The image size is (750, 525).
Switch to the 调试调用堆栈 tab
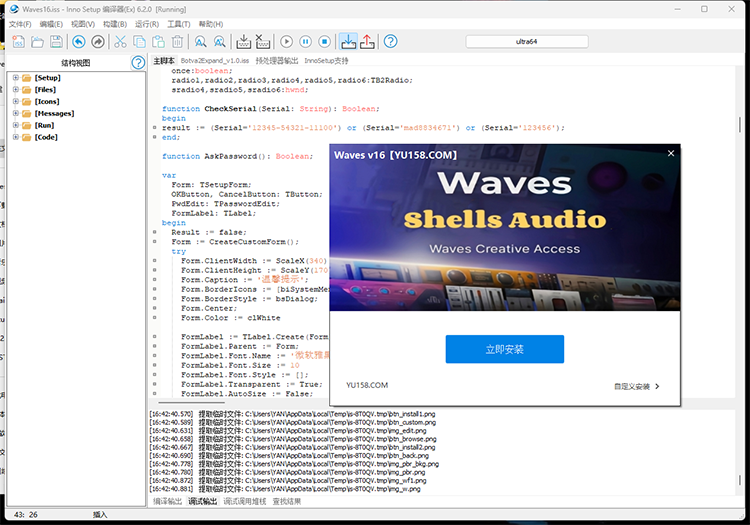click(x=244, y=501)
